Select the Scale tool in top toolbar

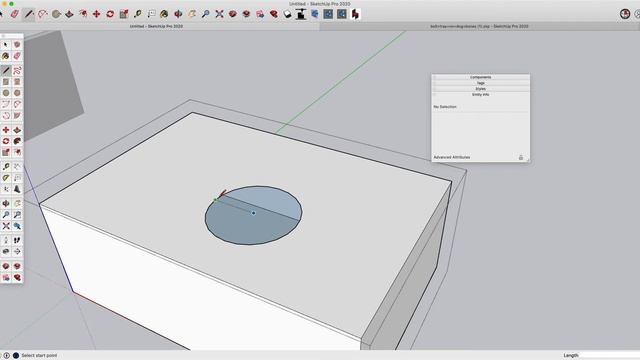[124, 14]
